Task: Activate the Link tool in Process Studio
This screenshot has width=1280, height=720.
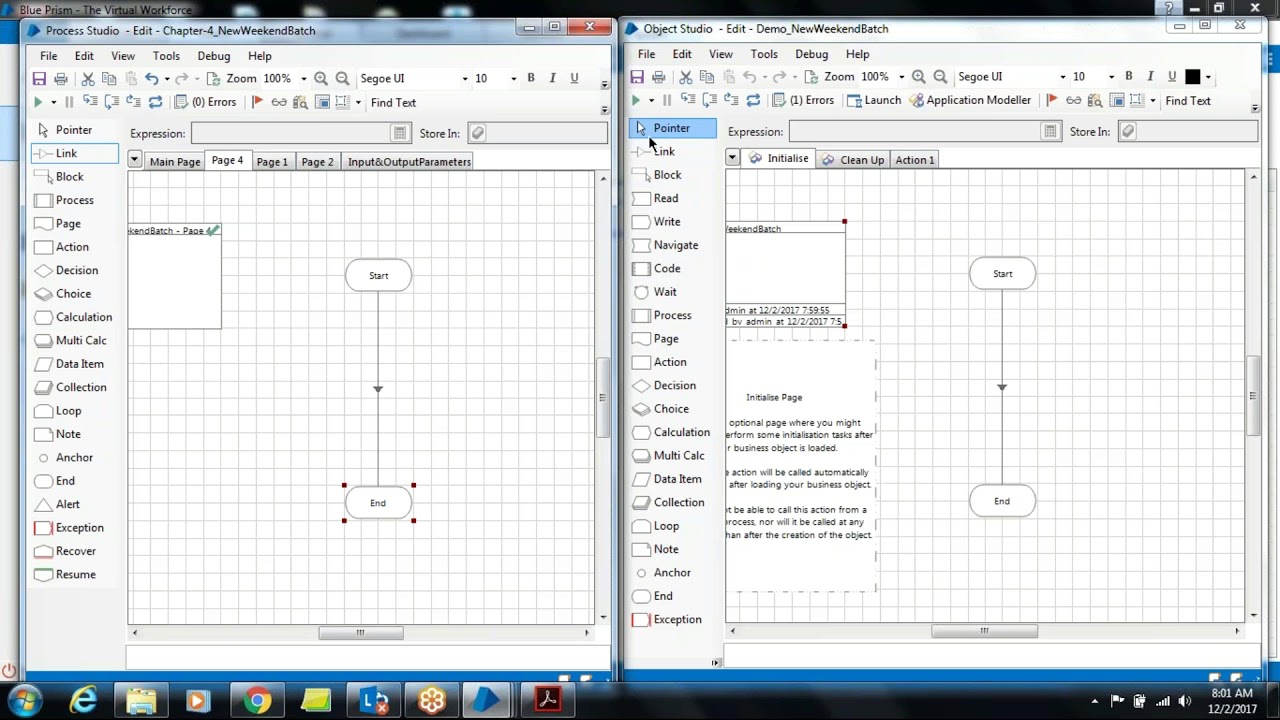Action: pyautogui.click(x=74, y=153)
